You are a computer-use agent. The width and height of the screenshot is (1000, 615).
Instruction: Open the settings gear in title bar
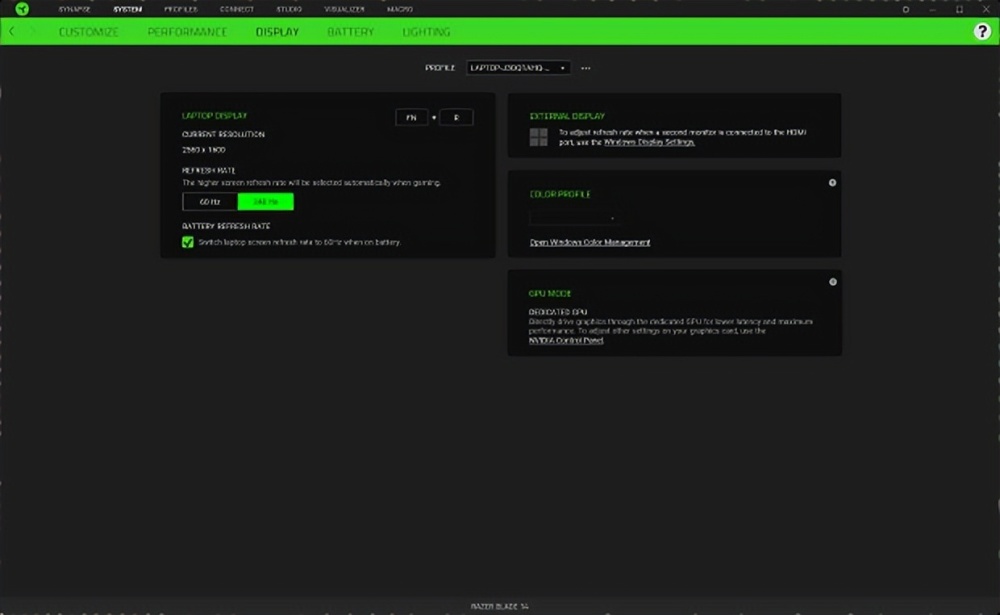906,9
